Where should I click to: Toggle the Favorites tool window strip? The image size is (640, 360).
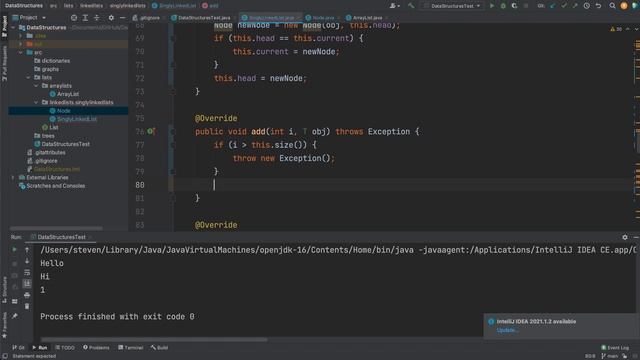4,325
